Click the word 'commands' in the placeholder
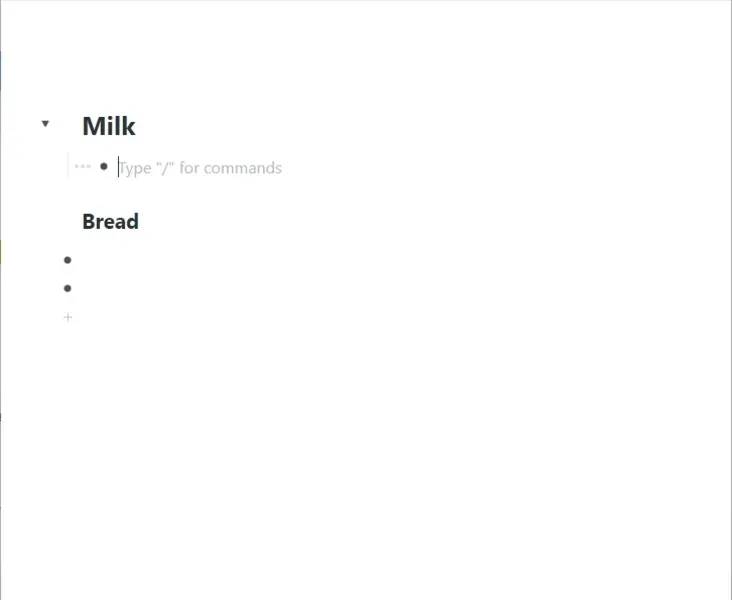This screenshot has height=600, width=732. (243, 168)
